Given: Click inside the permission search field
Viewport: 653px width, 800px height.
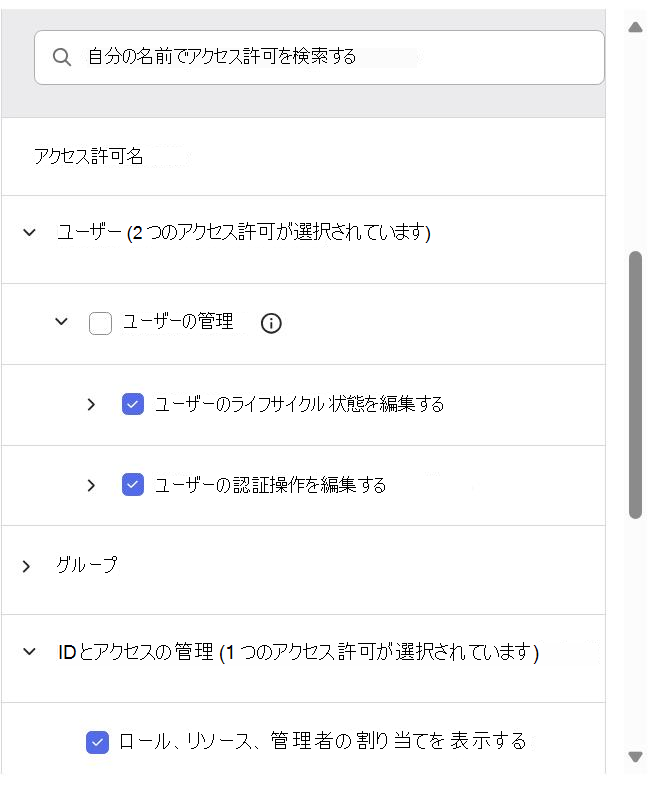Looking at the screenshot, I should 300,57.
